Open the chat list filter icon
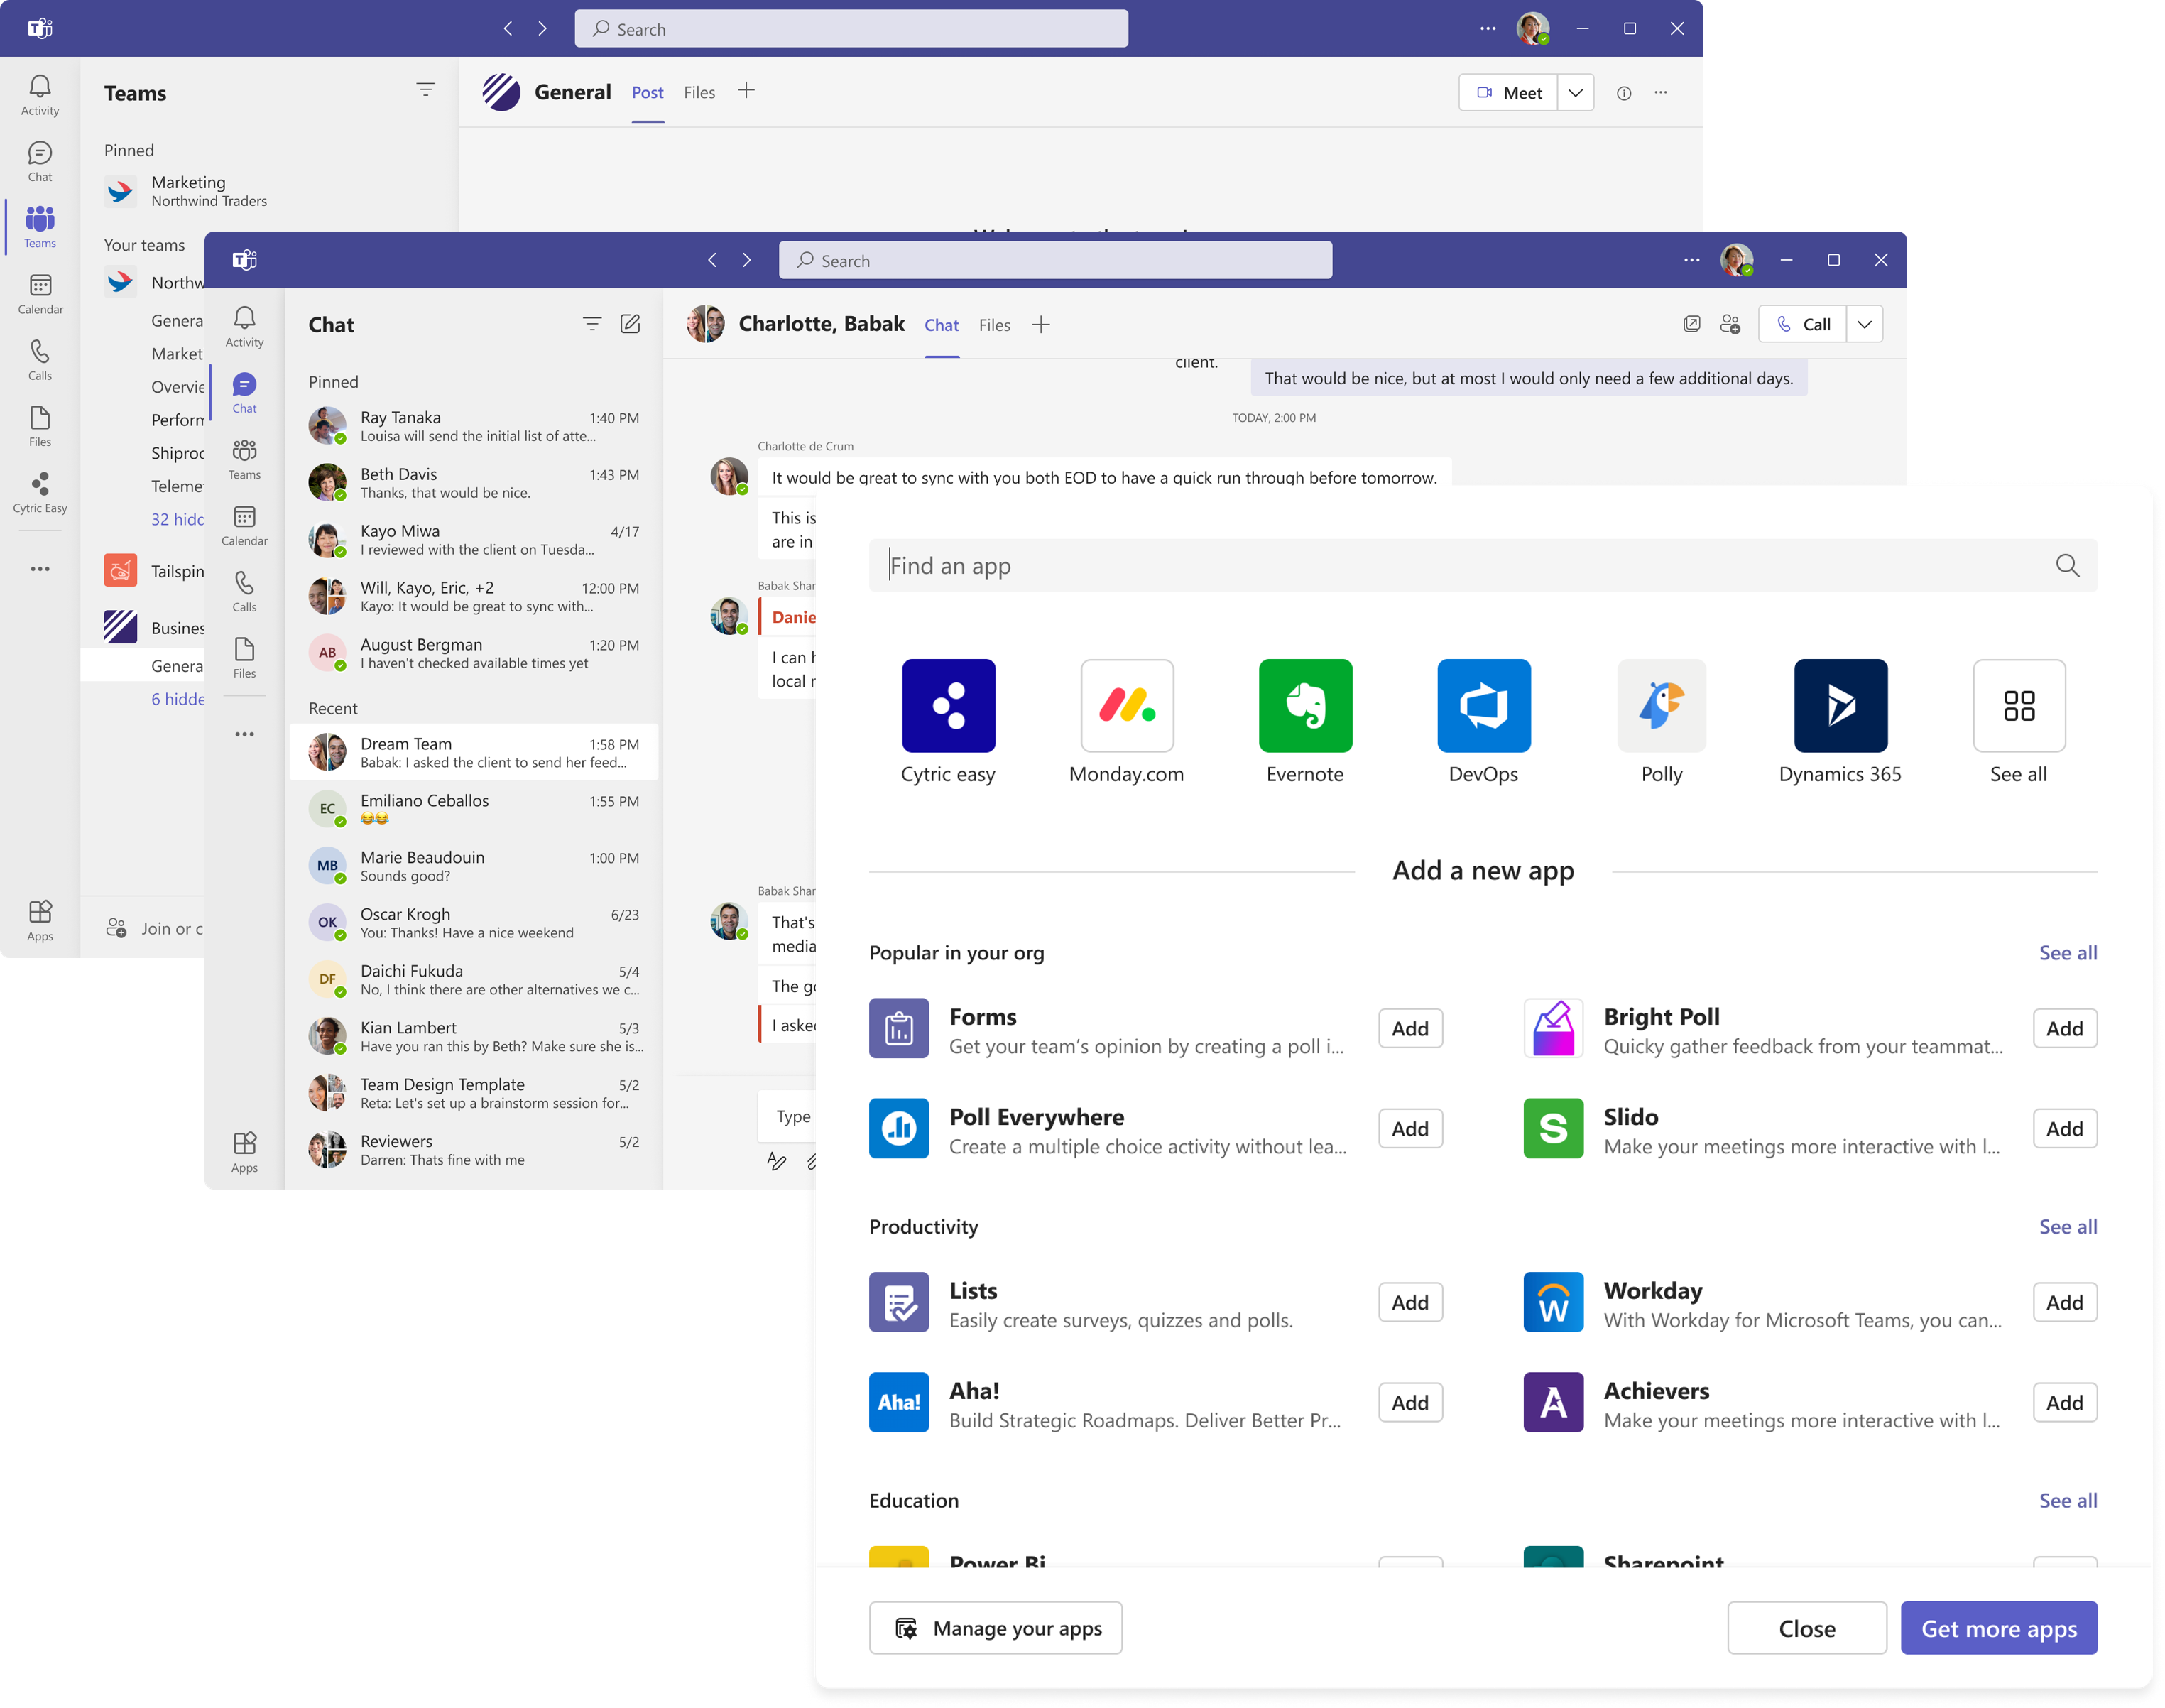The image size is (2165, 1708). pyautogui.click(x=592, y=324)
